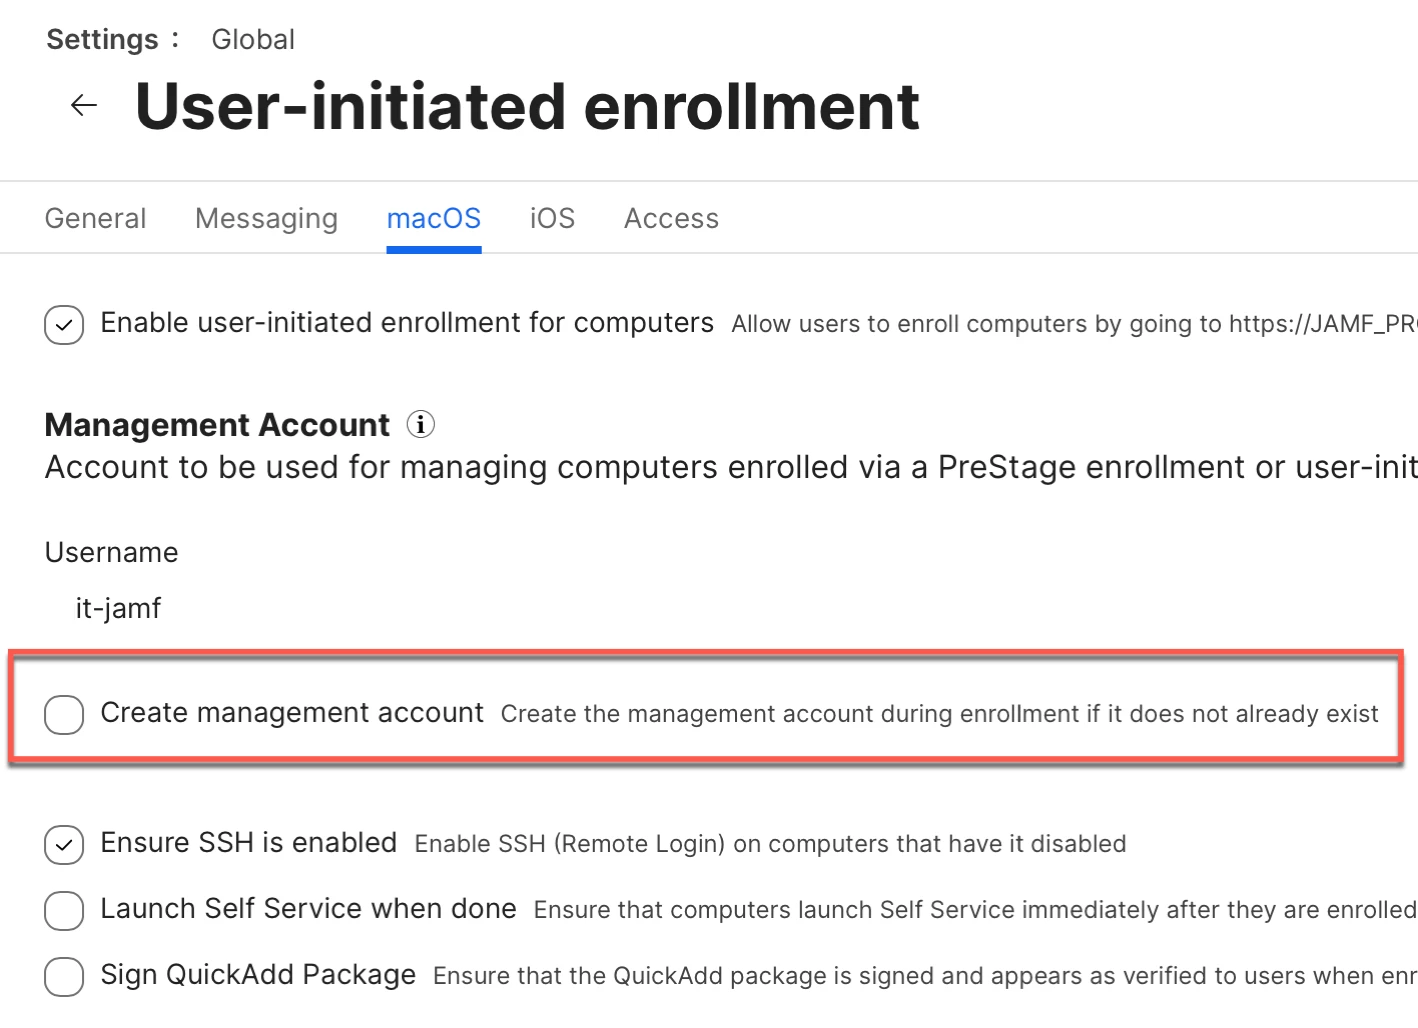The height and width of the screenshot is (1028, 1418).
Task: Select the macOS tab
Action: pyautogui.click(x=434, y=218)
